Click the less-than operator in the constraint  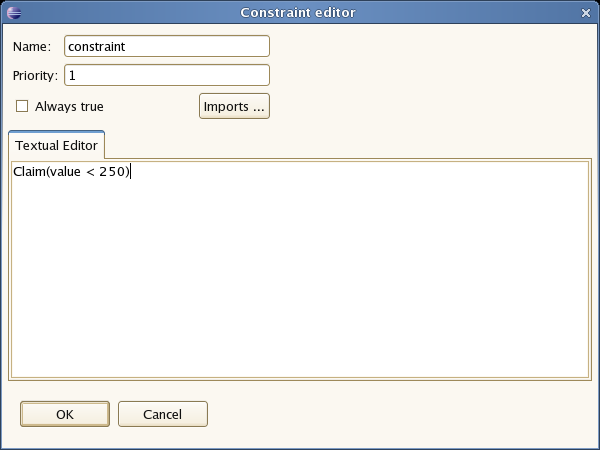coord(90,172)
